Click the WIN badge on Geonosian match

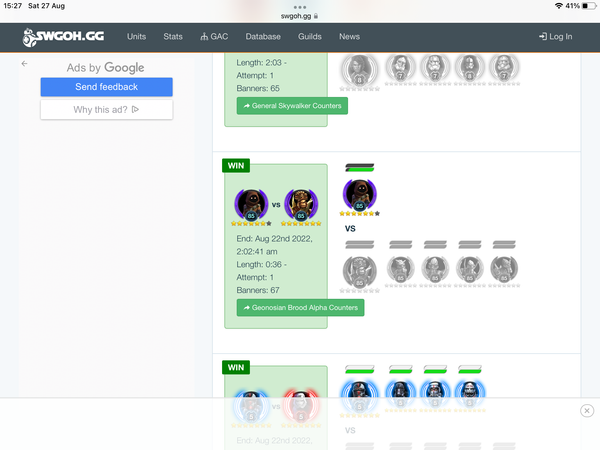(x=236, y=166)
